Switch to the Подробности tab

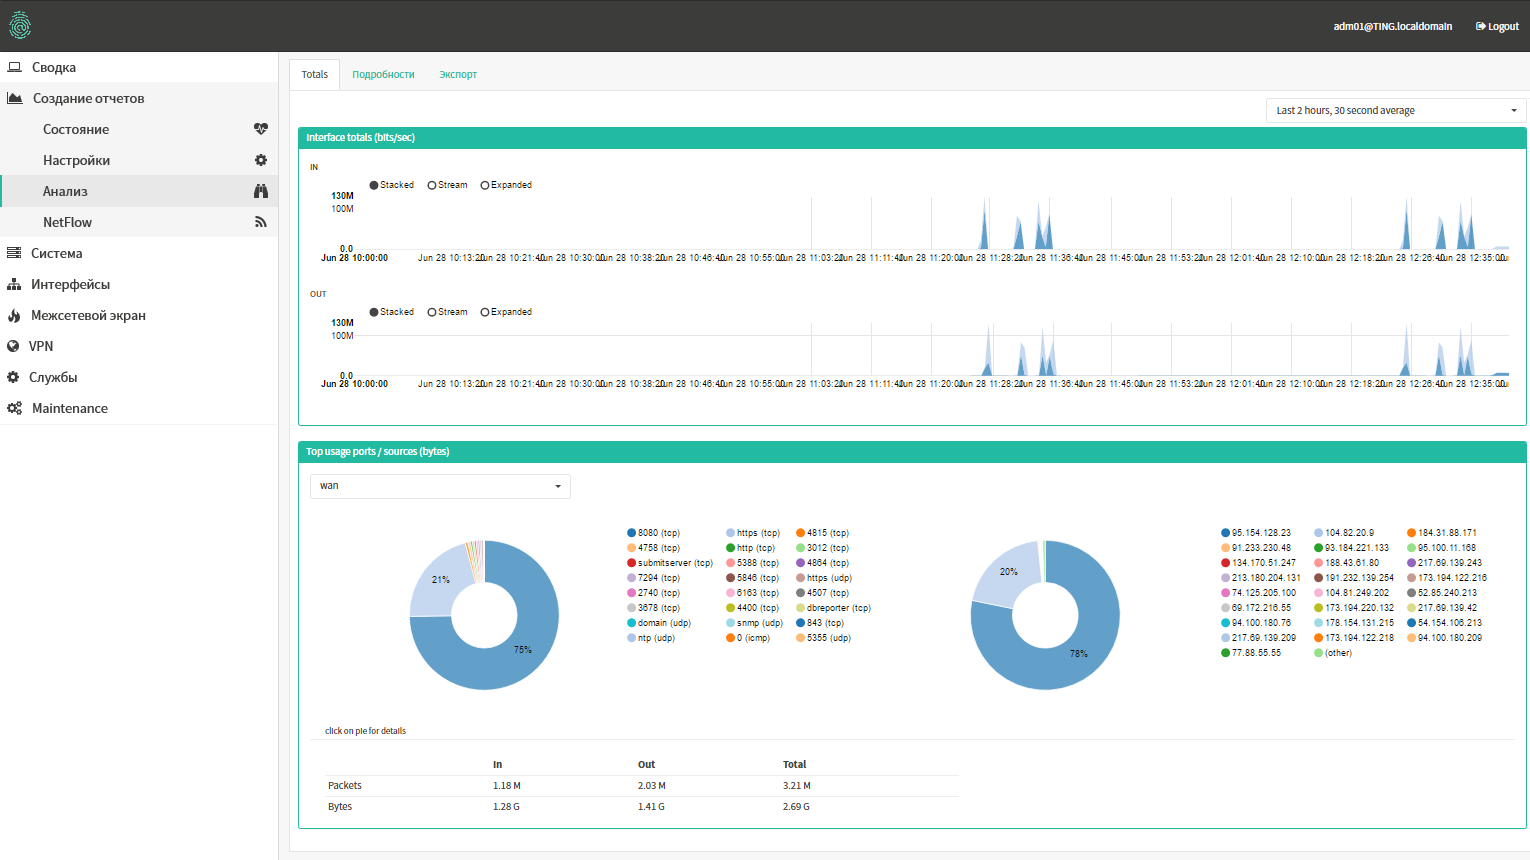pyautogui.click(x=383, y=75)
